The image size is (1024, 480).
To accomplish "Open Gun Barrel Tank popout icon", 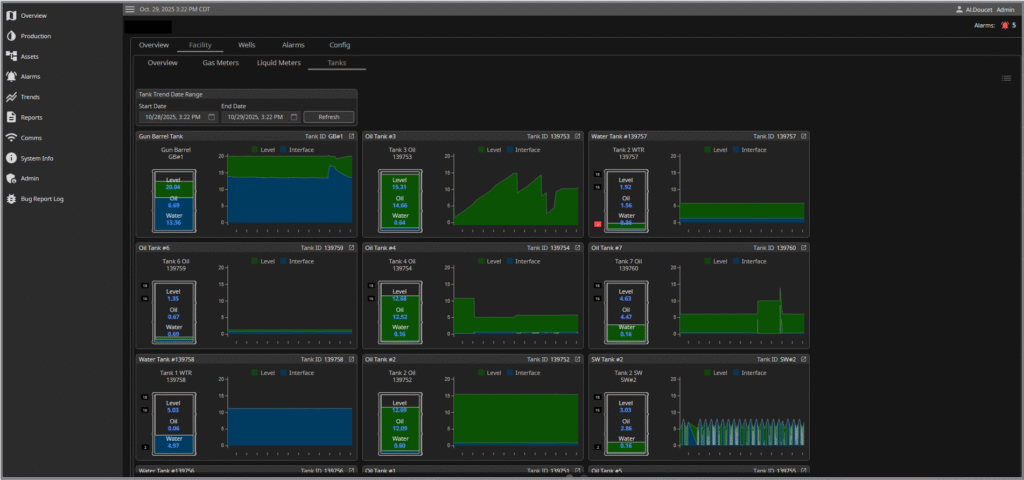I will point(352,136).
